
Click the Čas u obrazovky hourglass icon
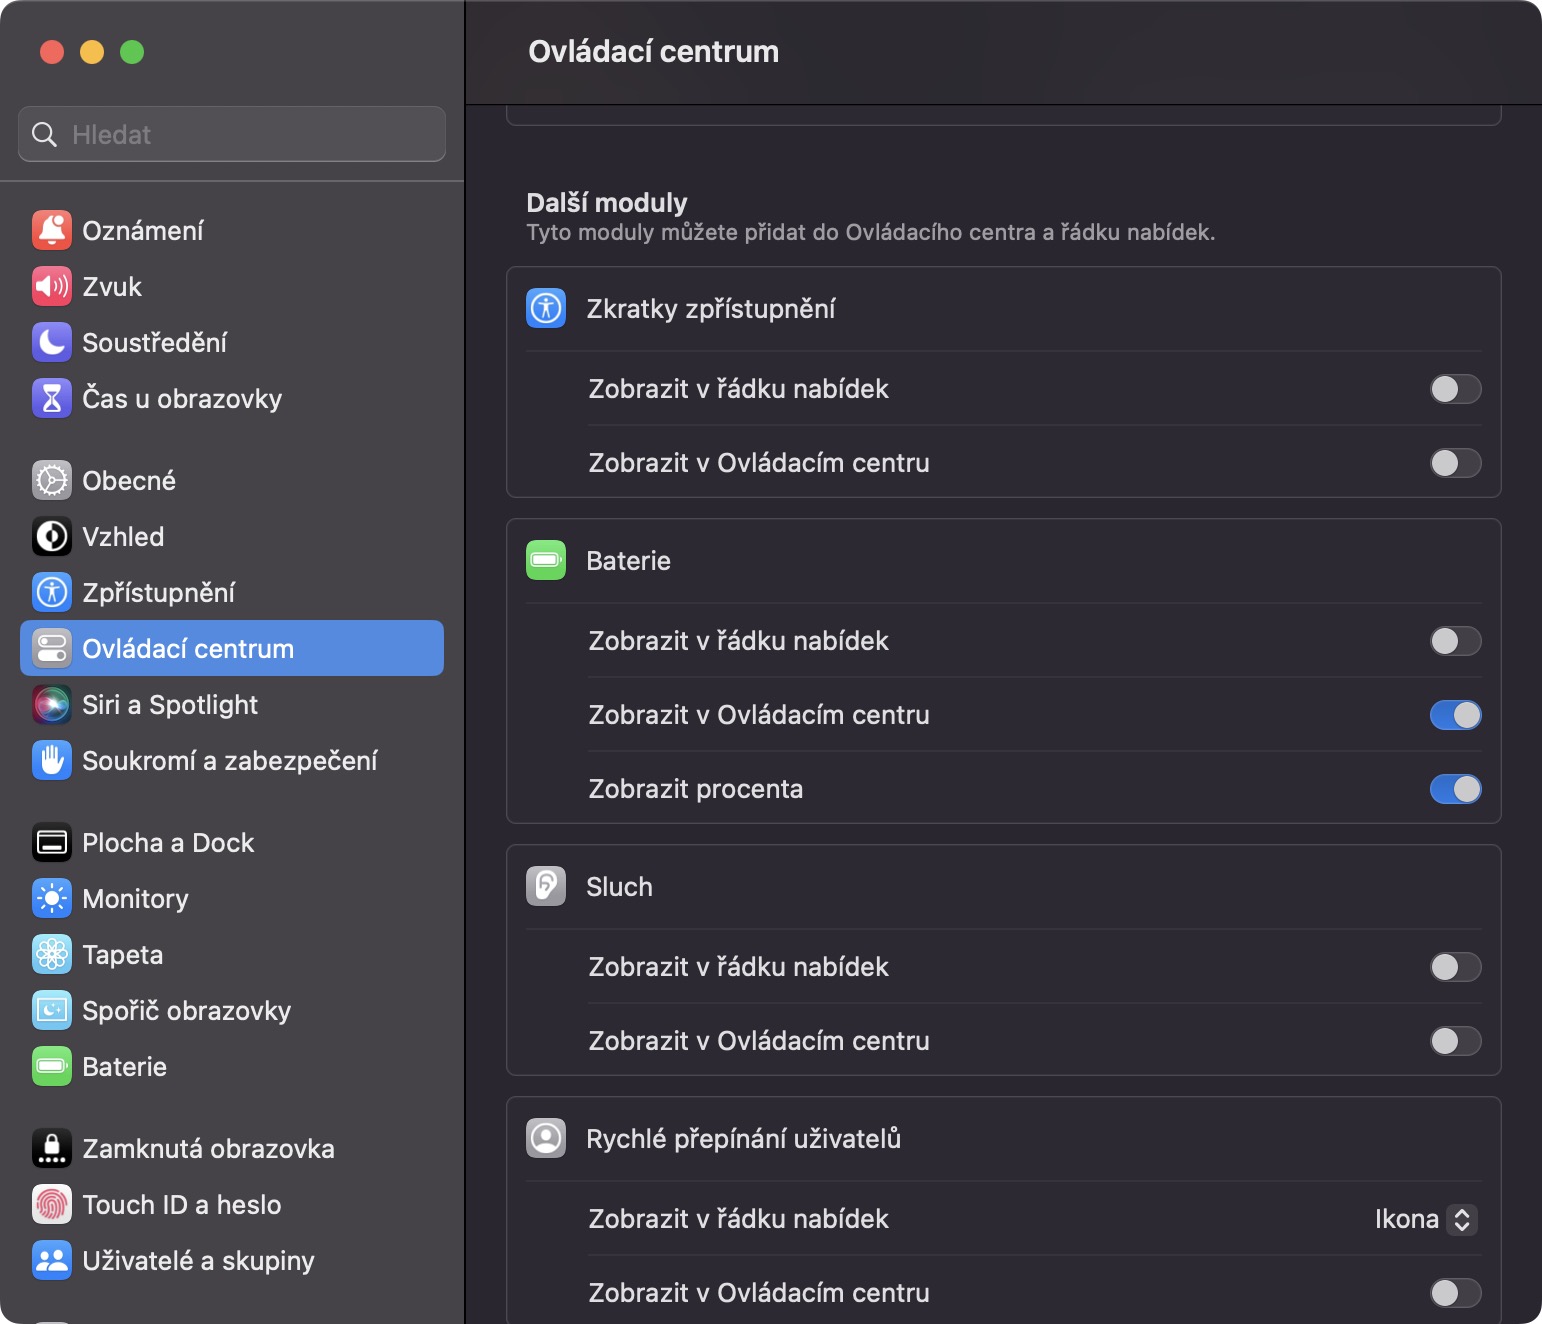(x=52, y=399)
